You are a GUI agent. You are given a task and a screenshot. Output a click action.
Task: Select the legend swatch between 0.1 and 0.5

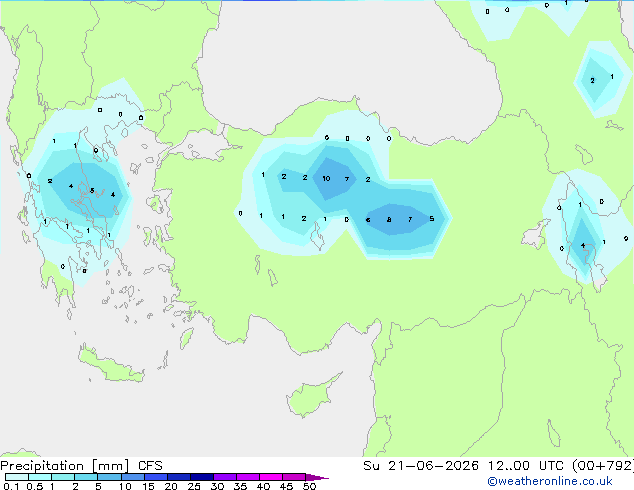coord(17,477)
